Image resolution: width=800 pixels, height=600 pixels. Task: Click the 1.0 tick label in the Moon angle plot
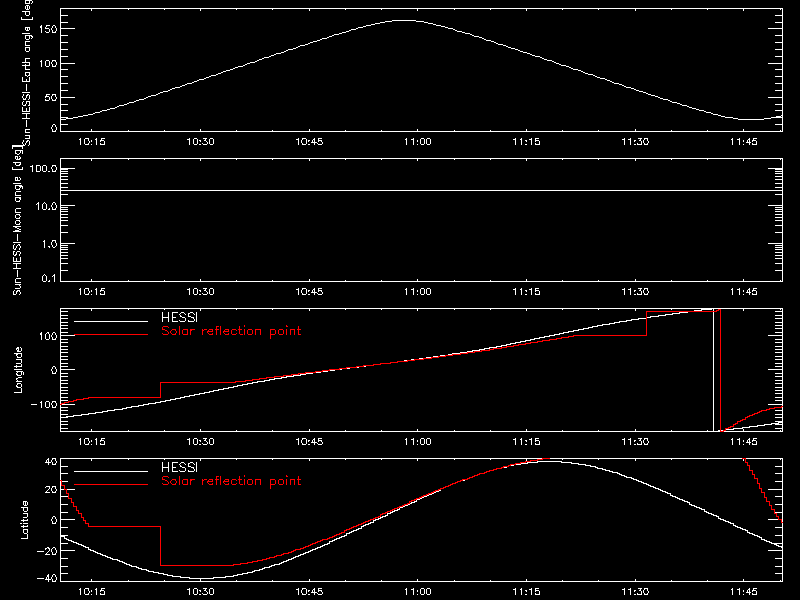coord(50,244)
